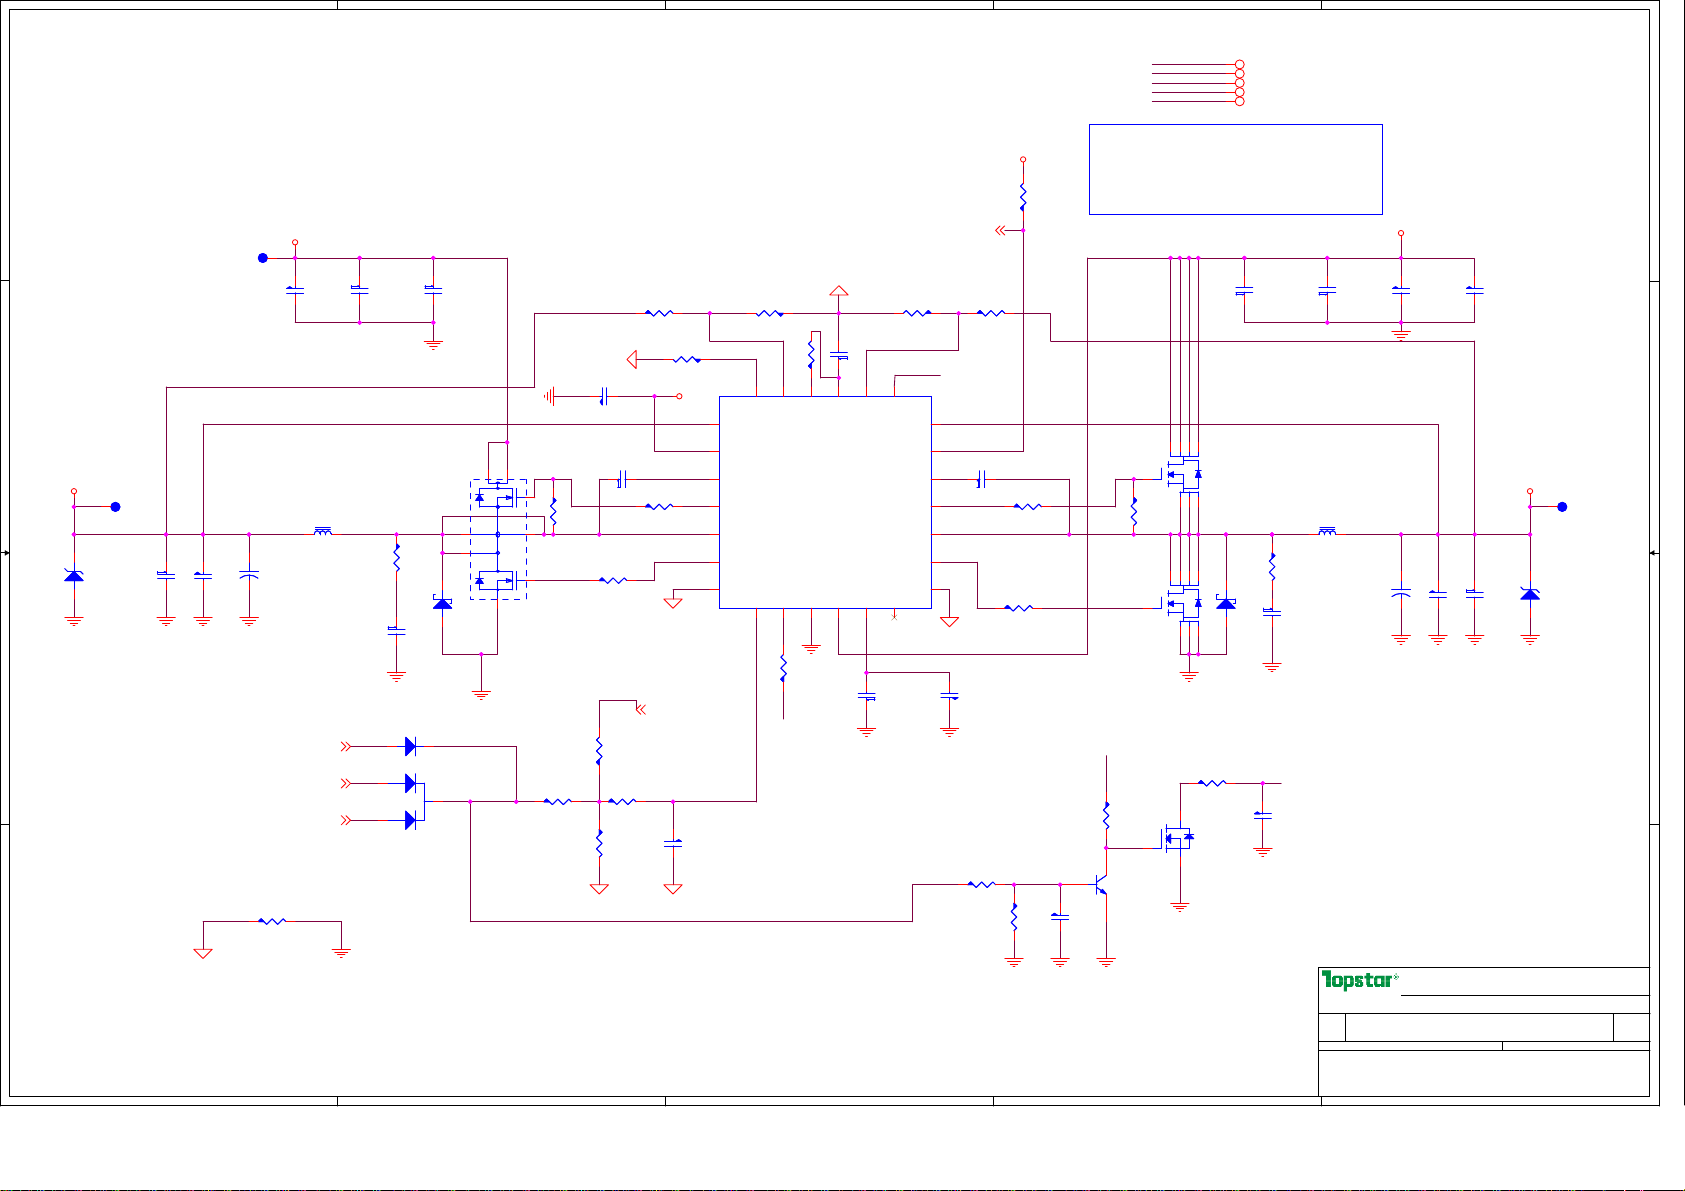Select the large central IC rectangle
Image resolution: width=1685 pixels, height=1191 pixels.
pyautogui.click(x=825, y=502)
